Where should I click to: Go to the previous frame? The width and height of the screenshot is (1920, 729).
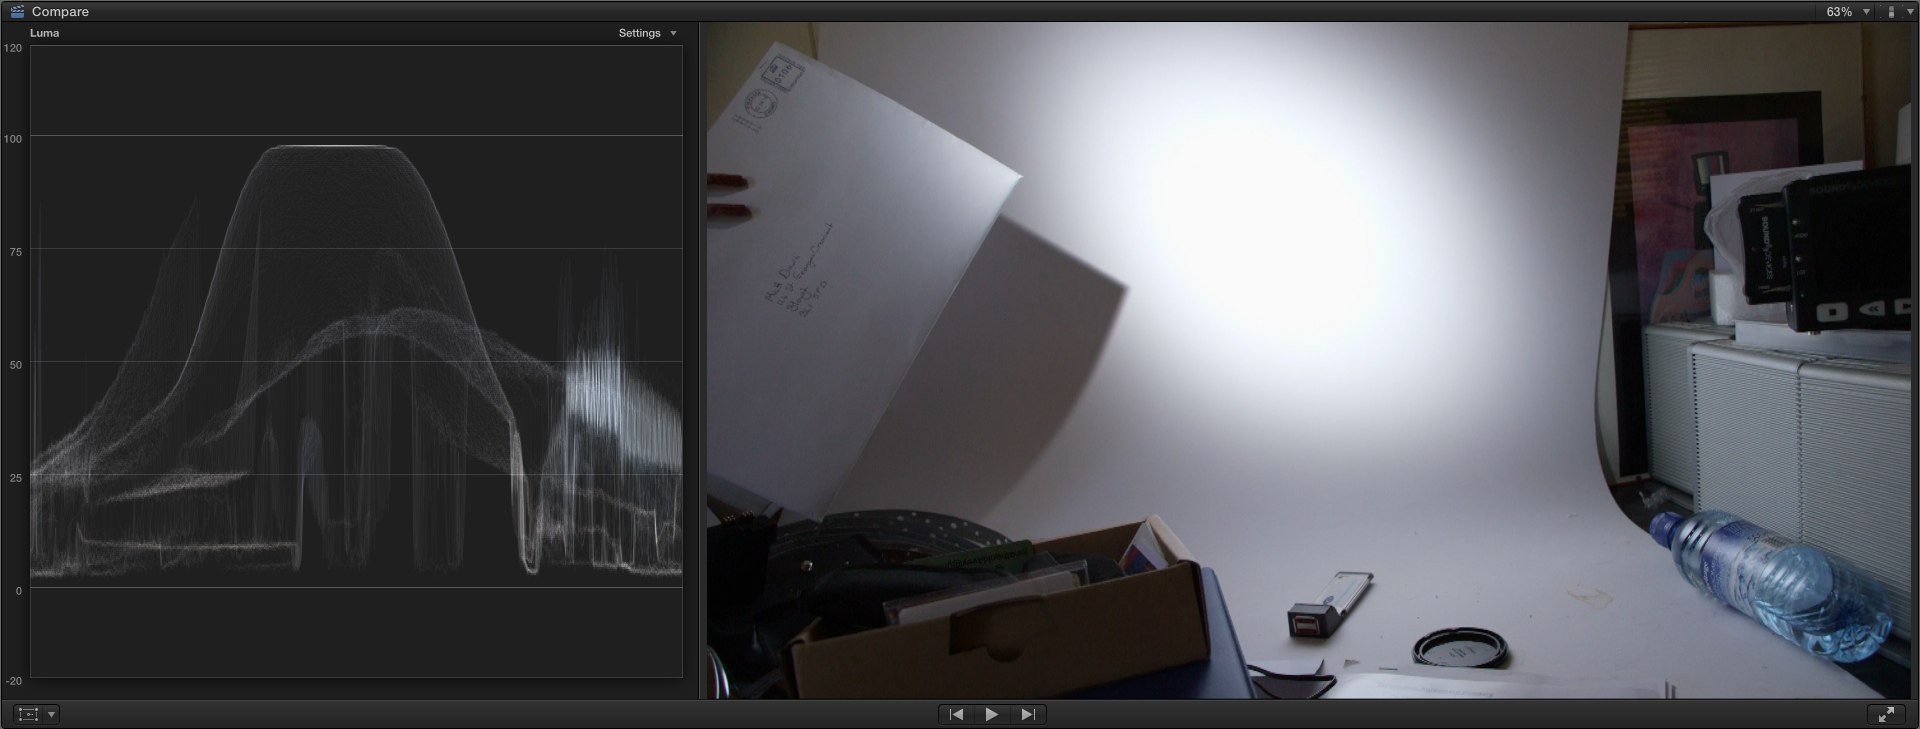[956, 714]
